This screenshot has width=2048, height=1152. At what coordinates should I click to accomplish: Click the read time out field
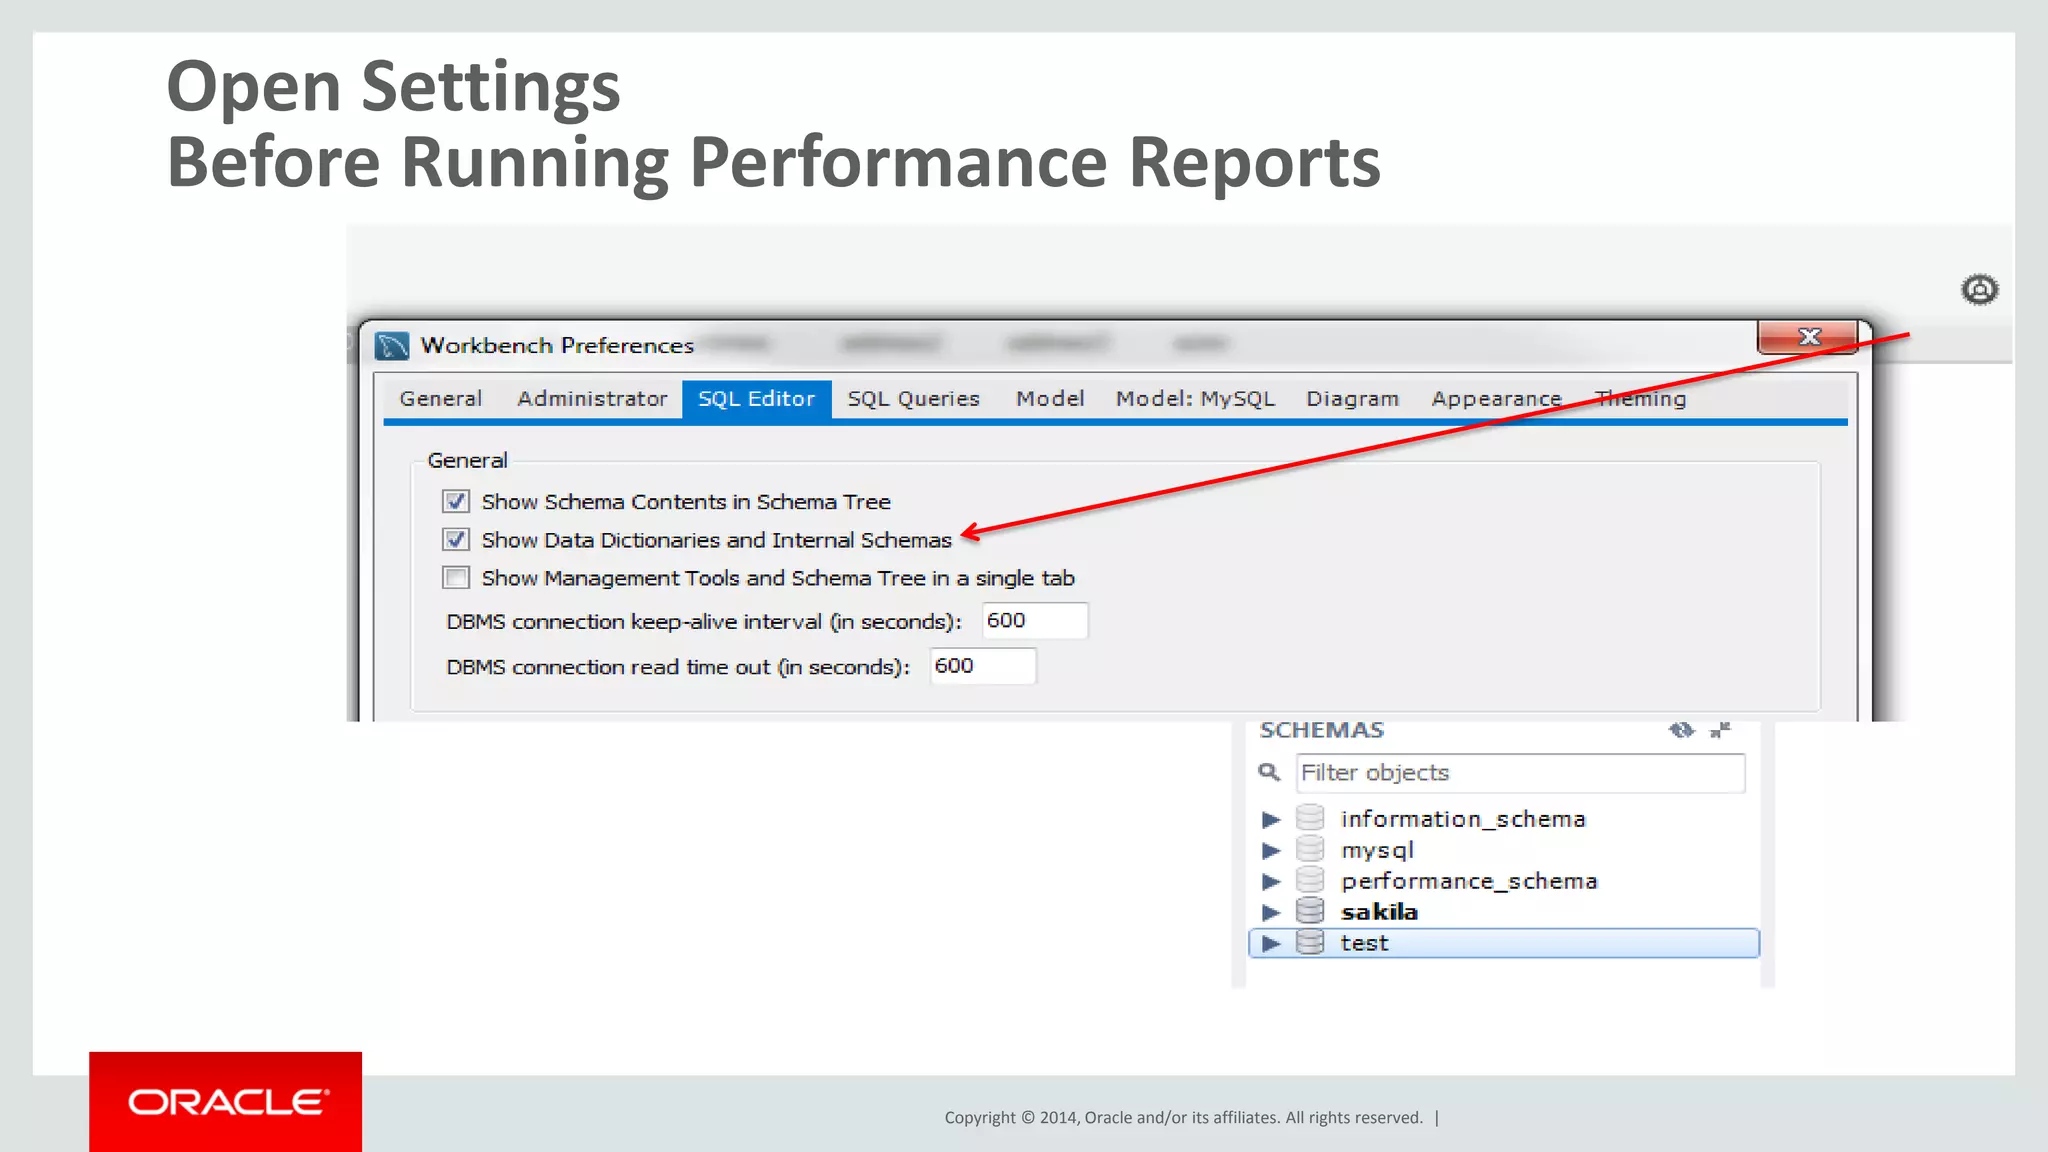[x=983, y=665]
